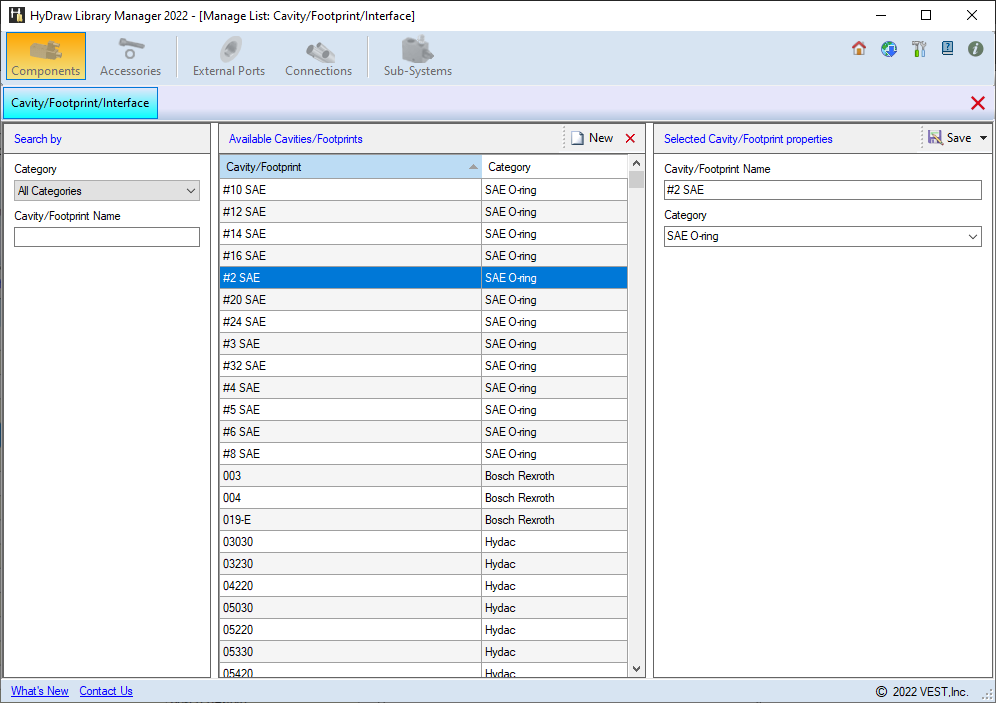Select the #24 SAE row
Viewport: 996px width, 703px height.
423,322
